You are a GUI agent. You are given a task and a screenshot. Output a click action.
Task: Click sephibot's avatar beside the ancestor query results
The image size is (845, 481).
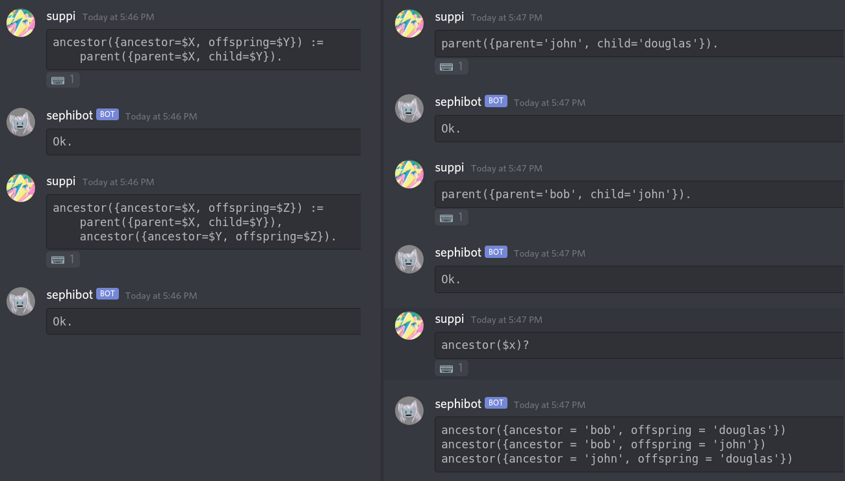(x=409, y=410)
